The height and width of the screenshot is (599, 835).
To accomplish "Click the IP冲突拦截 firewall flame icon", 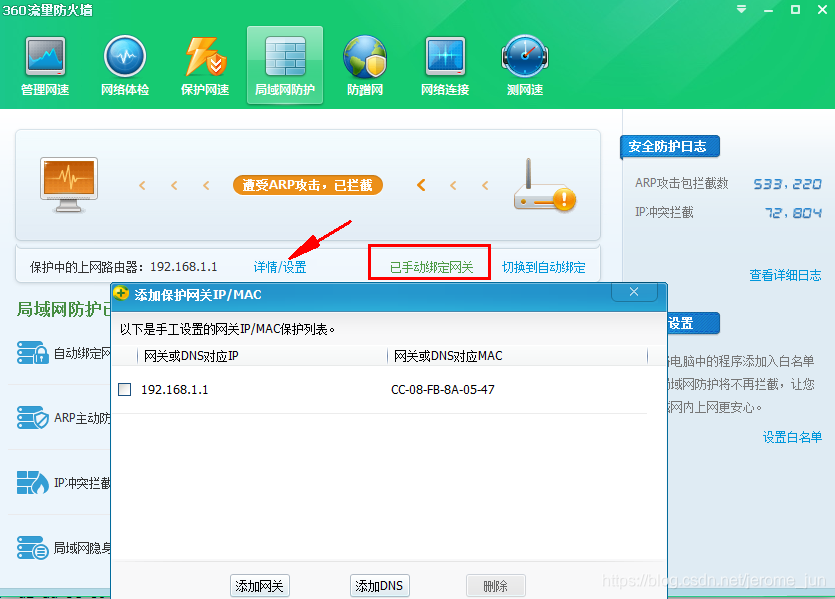I will click(x=32, y=482).
